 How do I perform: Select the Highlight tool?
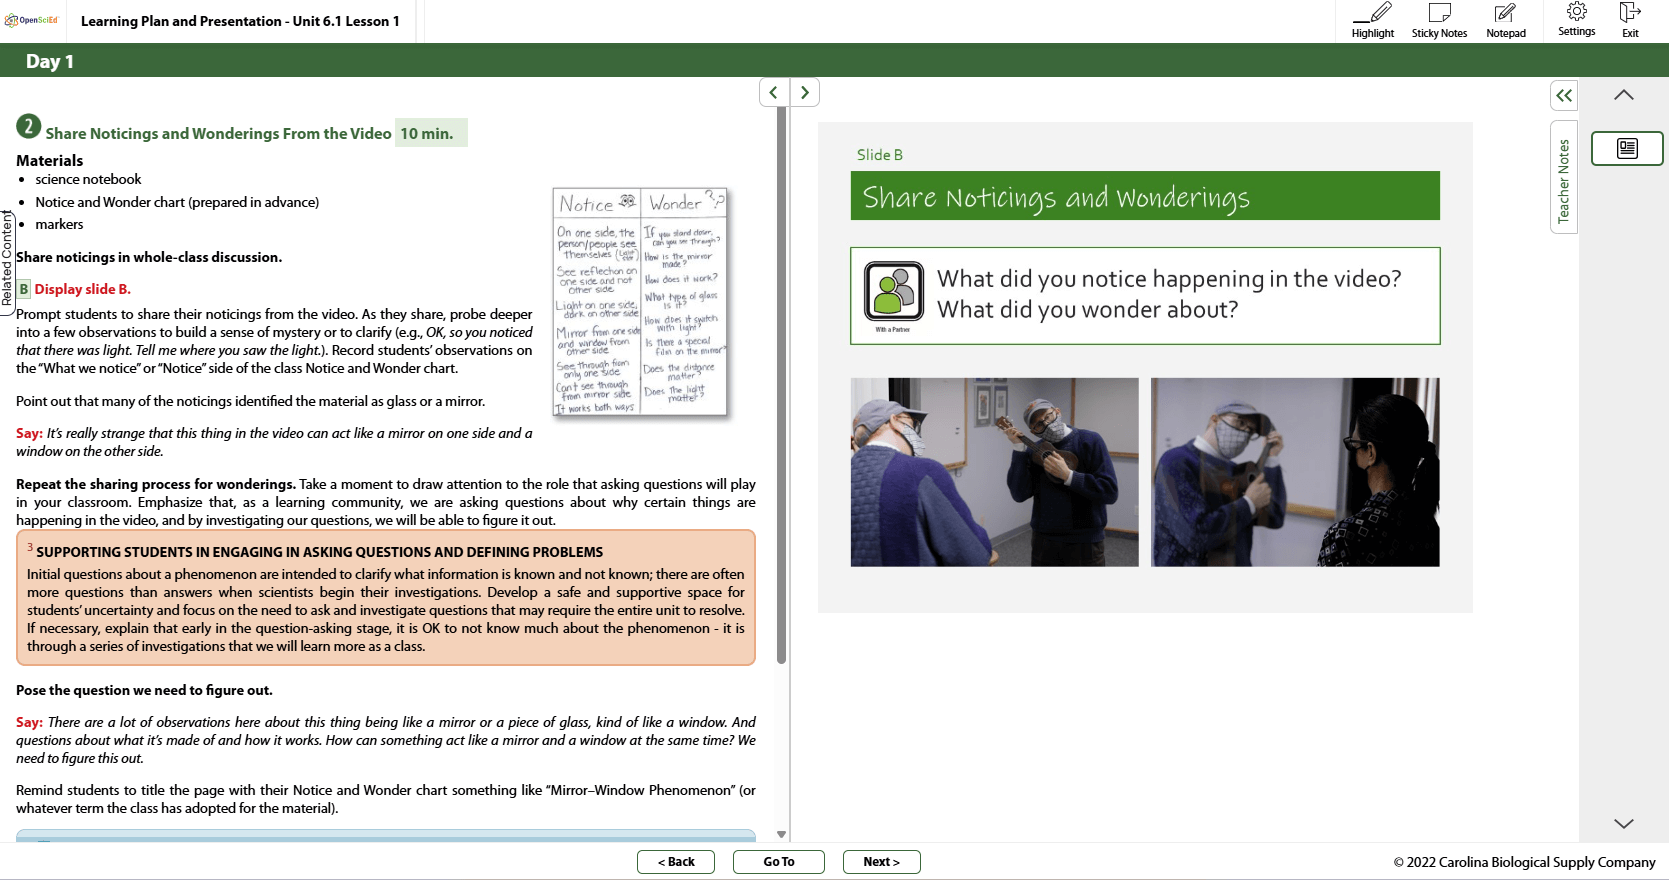(x=1372, y=21)
